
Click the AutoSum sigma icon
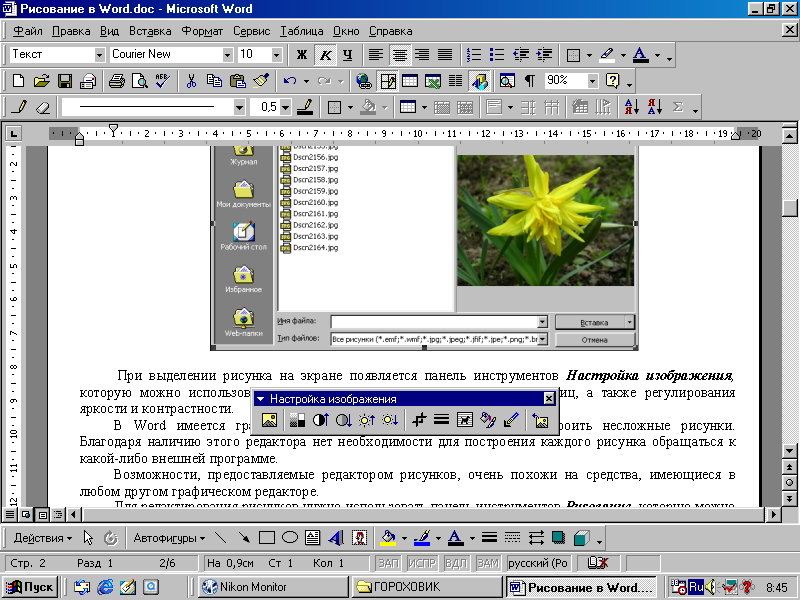678,107
